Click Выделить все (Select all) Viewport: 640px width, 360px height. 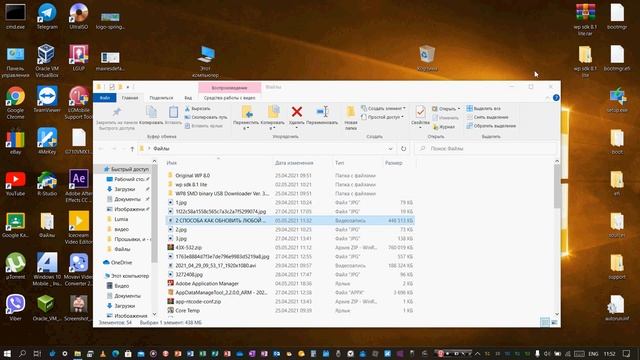pos(484,109)
